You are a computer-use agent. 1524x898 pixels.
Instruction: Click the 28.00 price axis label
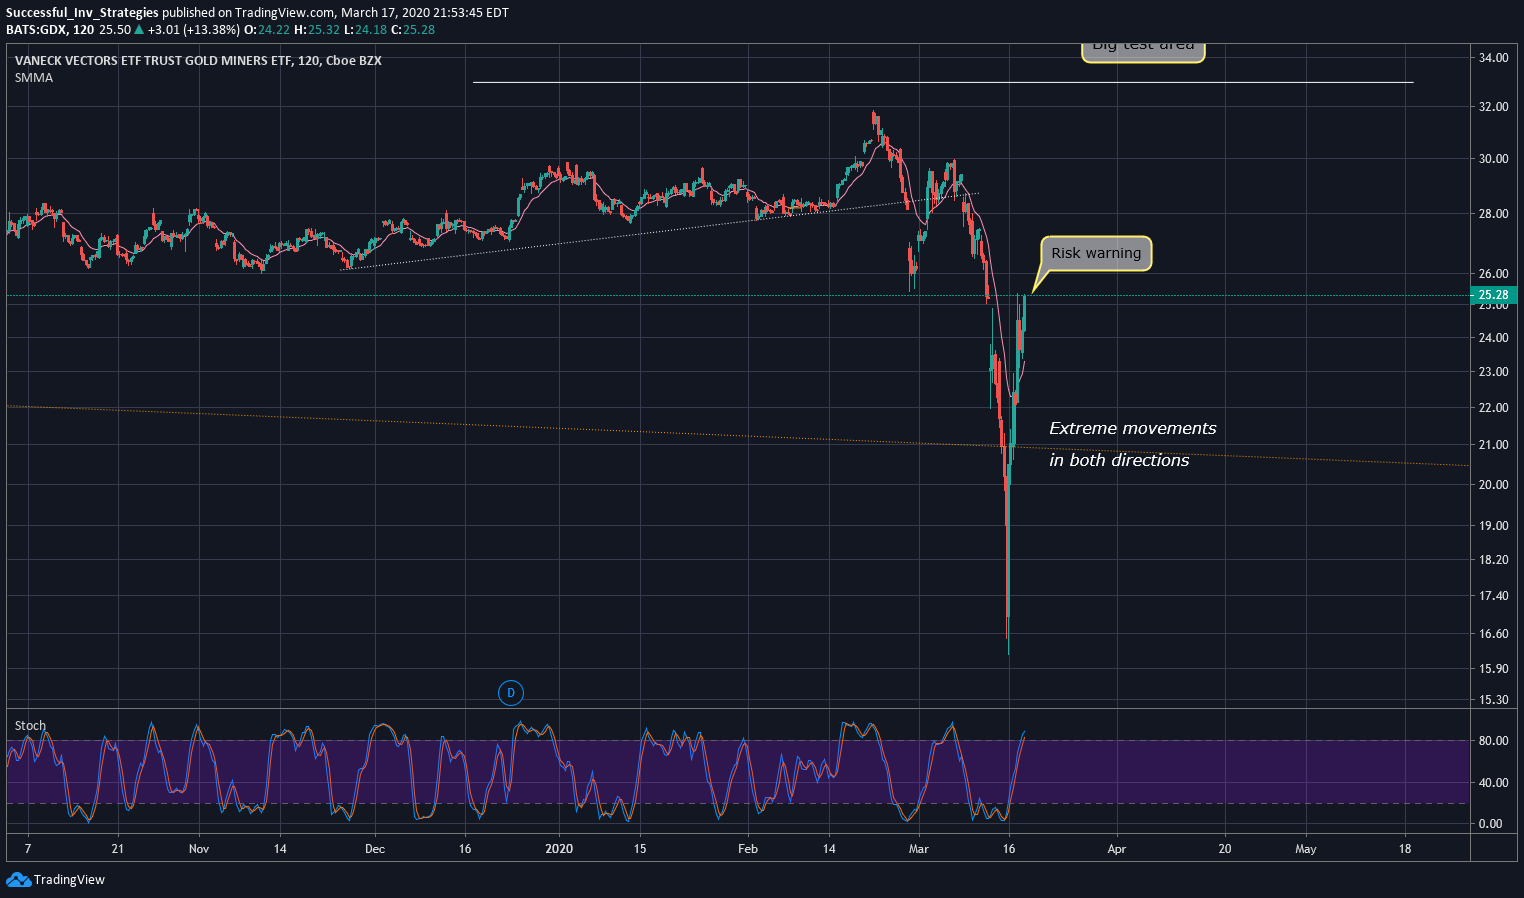point(1493,214)
